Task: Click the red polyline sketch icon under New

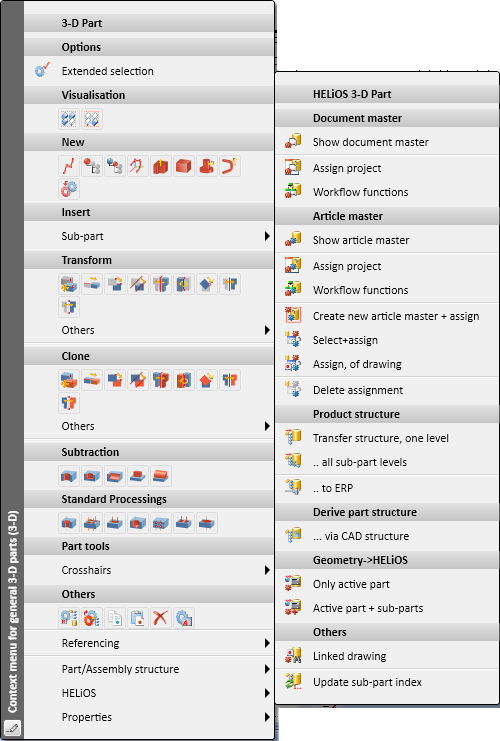Action: [69, 166]
